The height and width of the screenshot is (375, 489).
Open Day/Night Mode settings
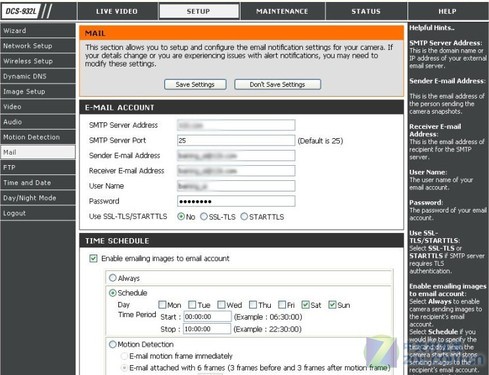38,198
